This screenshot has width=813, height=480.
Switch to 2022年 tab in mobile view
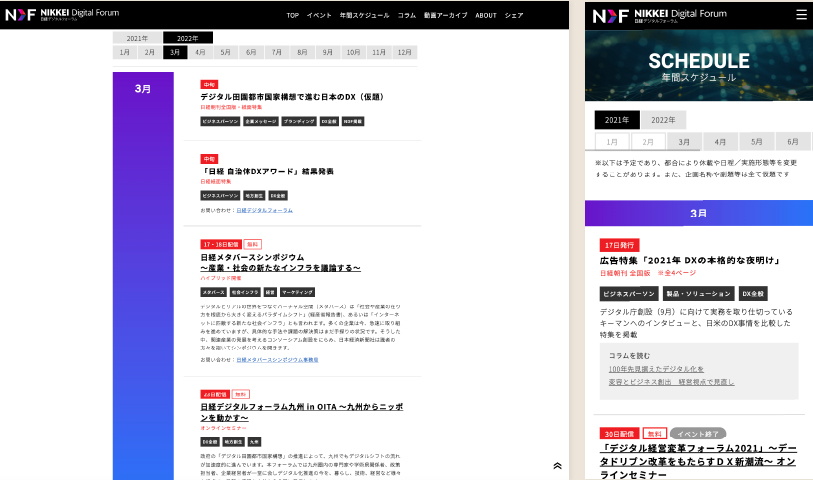click(x=663, y=120)
